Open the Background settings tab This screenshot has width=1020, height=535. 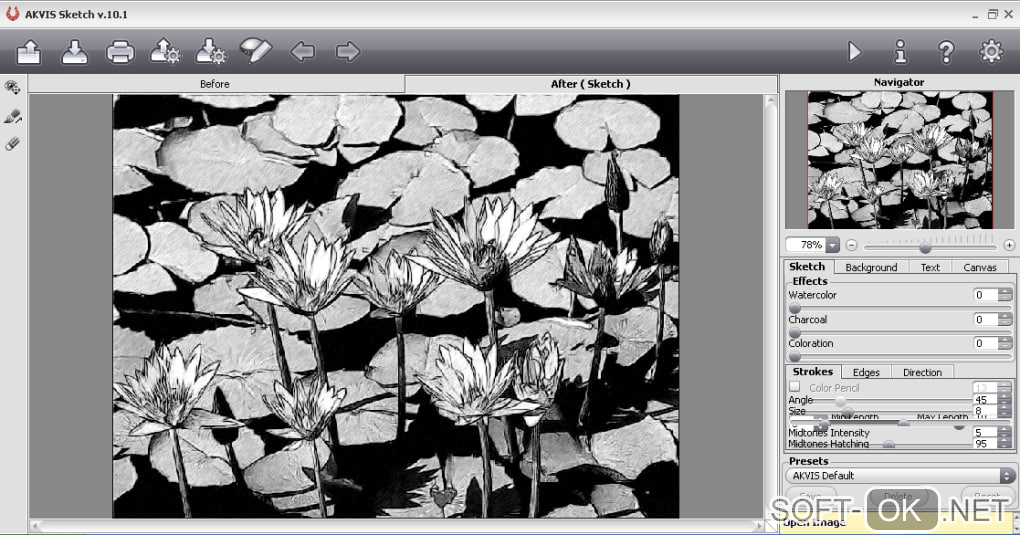[x=871, y=268]
